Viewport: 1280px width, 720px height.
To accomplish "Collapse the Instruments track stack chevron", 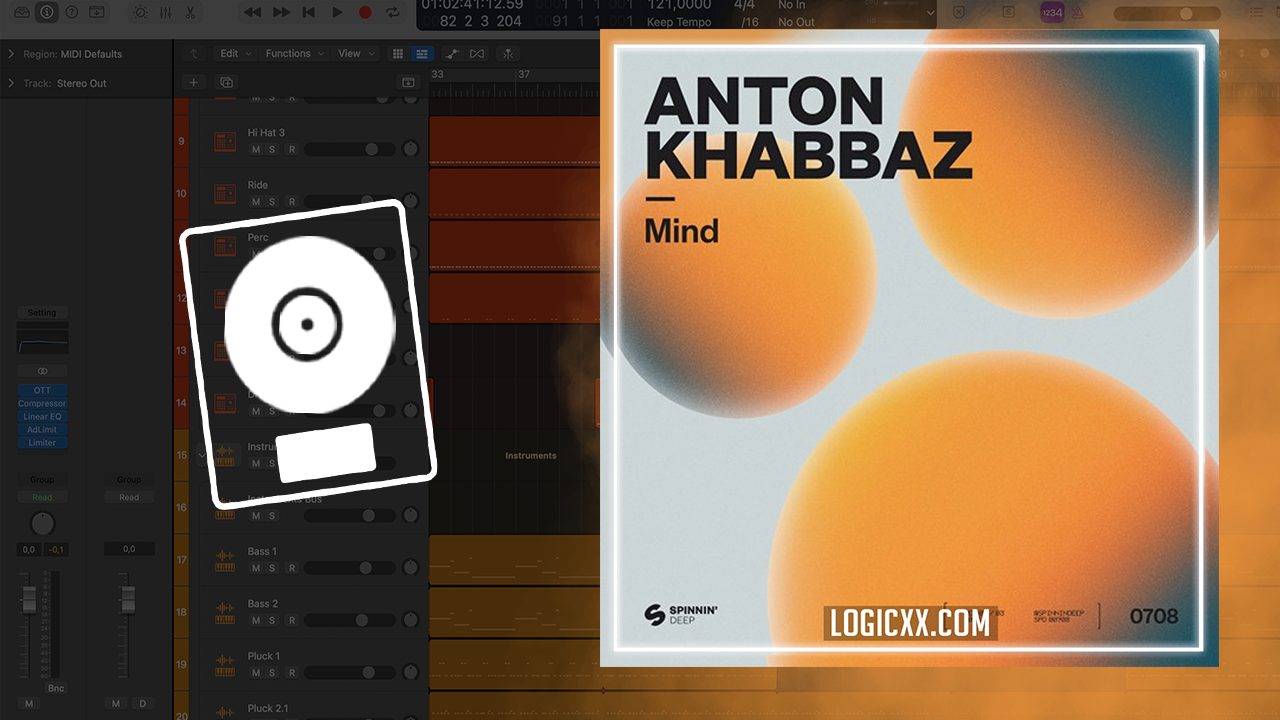I will point(202,455).
